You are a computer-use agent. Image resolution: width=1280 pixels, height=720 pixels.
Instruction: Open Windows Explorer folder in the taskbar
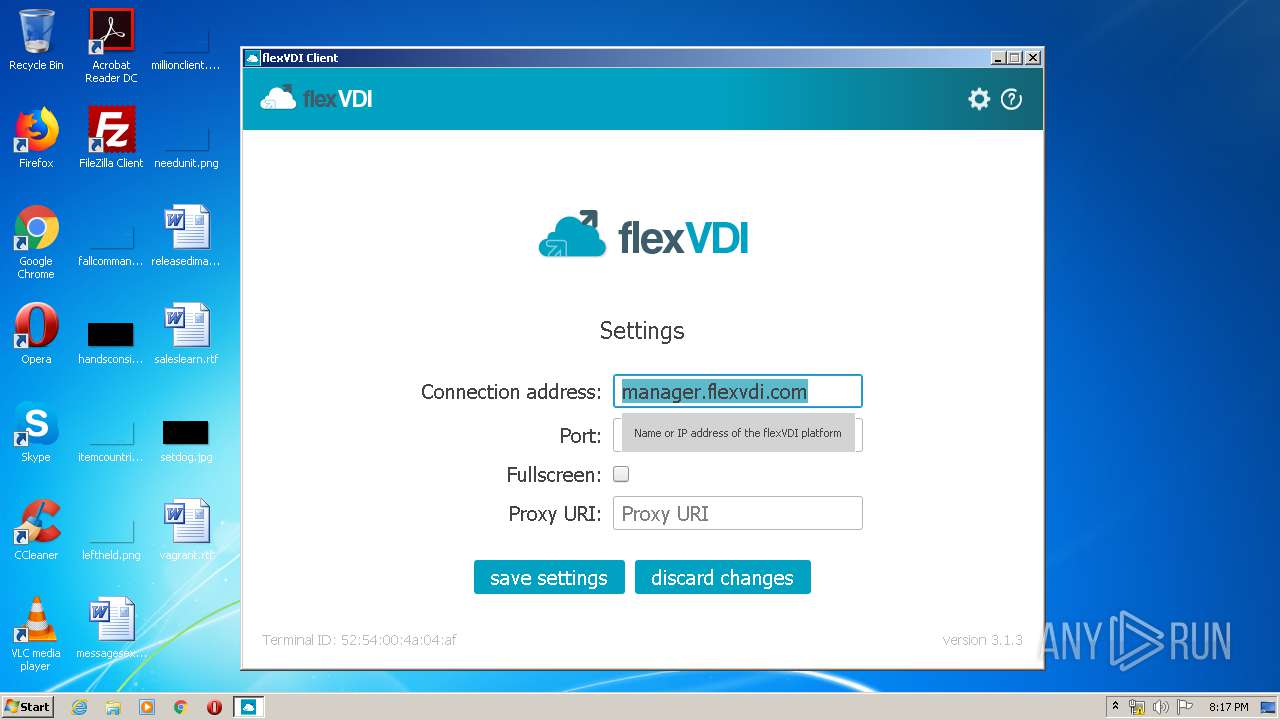point(113,707)
